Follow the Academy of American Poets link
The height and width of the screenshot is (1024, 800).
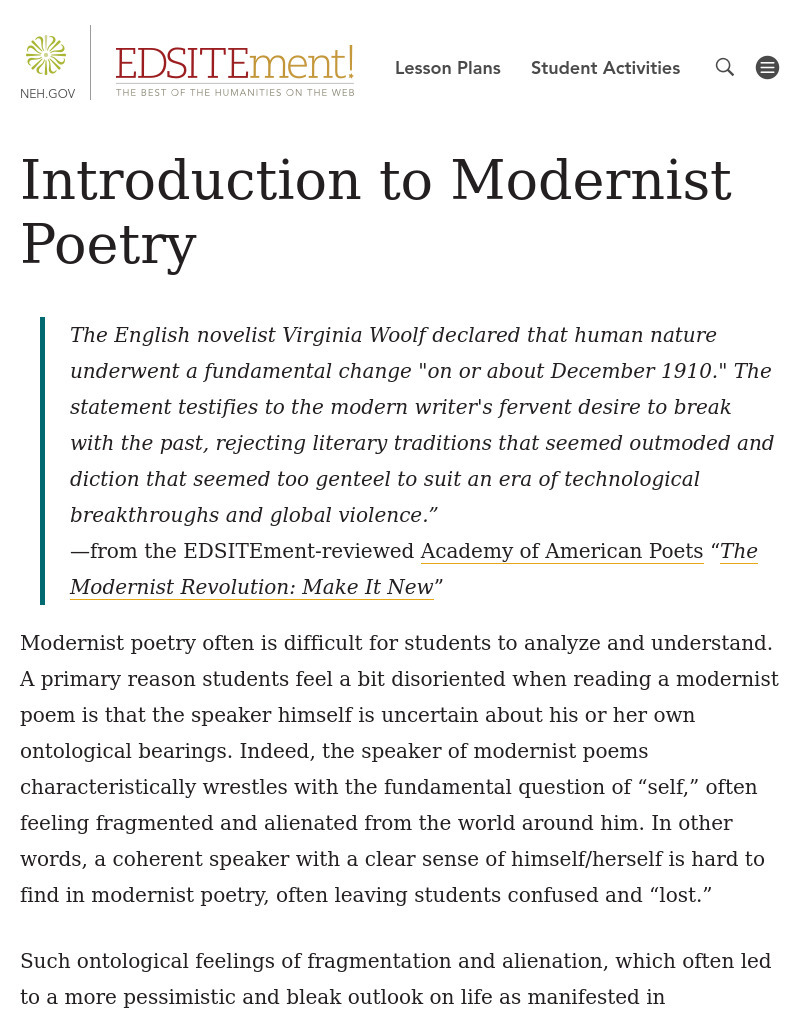pyautogui.click(x=561, y=551)
